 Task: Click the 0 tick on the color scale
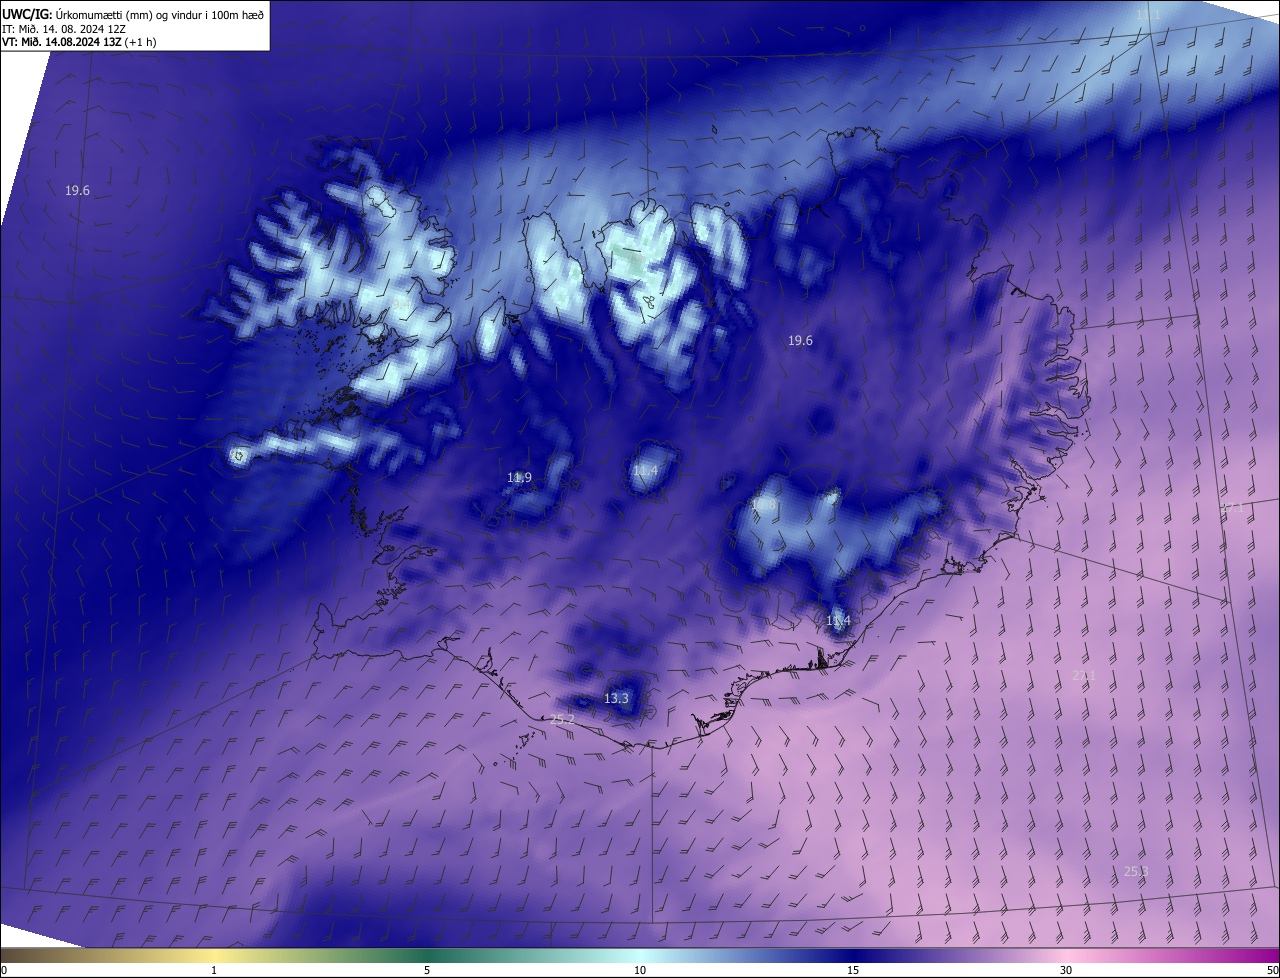4,970
